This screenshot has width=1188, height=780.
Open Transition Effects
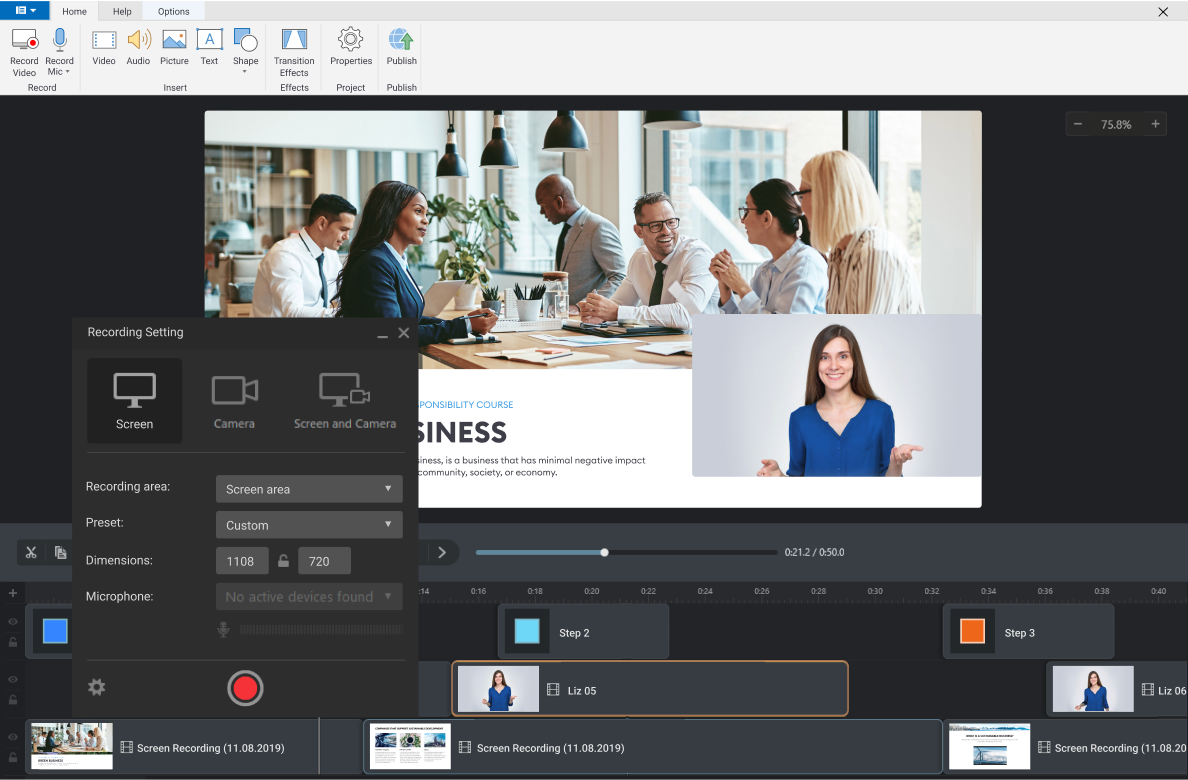293,48
